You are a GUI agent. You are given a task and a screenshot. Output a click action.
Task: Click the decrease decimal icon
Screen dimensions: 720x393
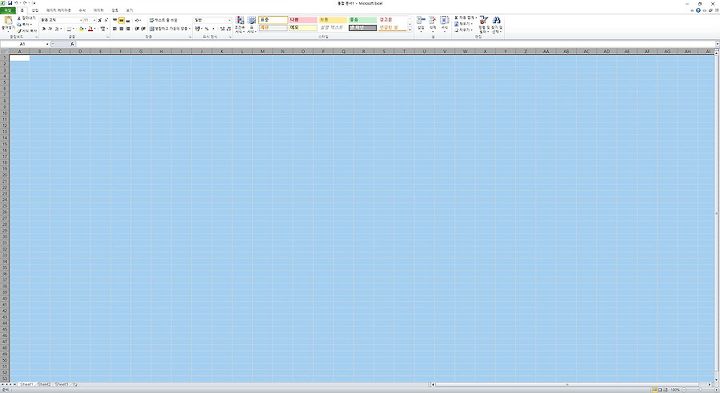(x=229, y=28)
